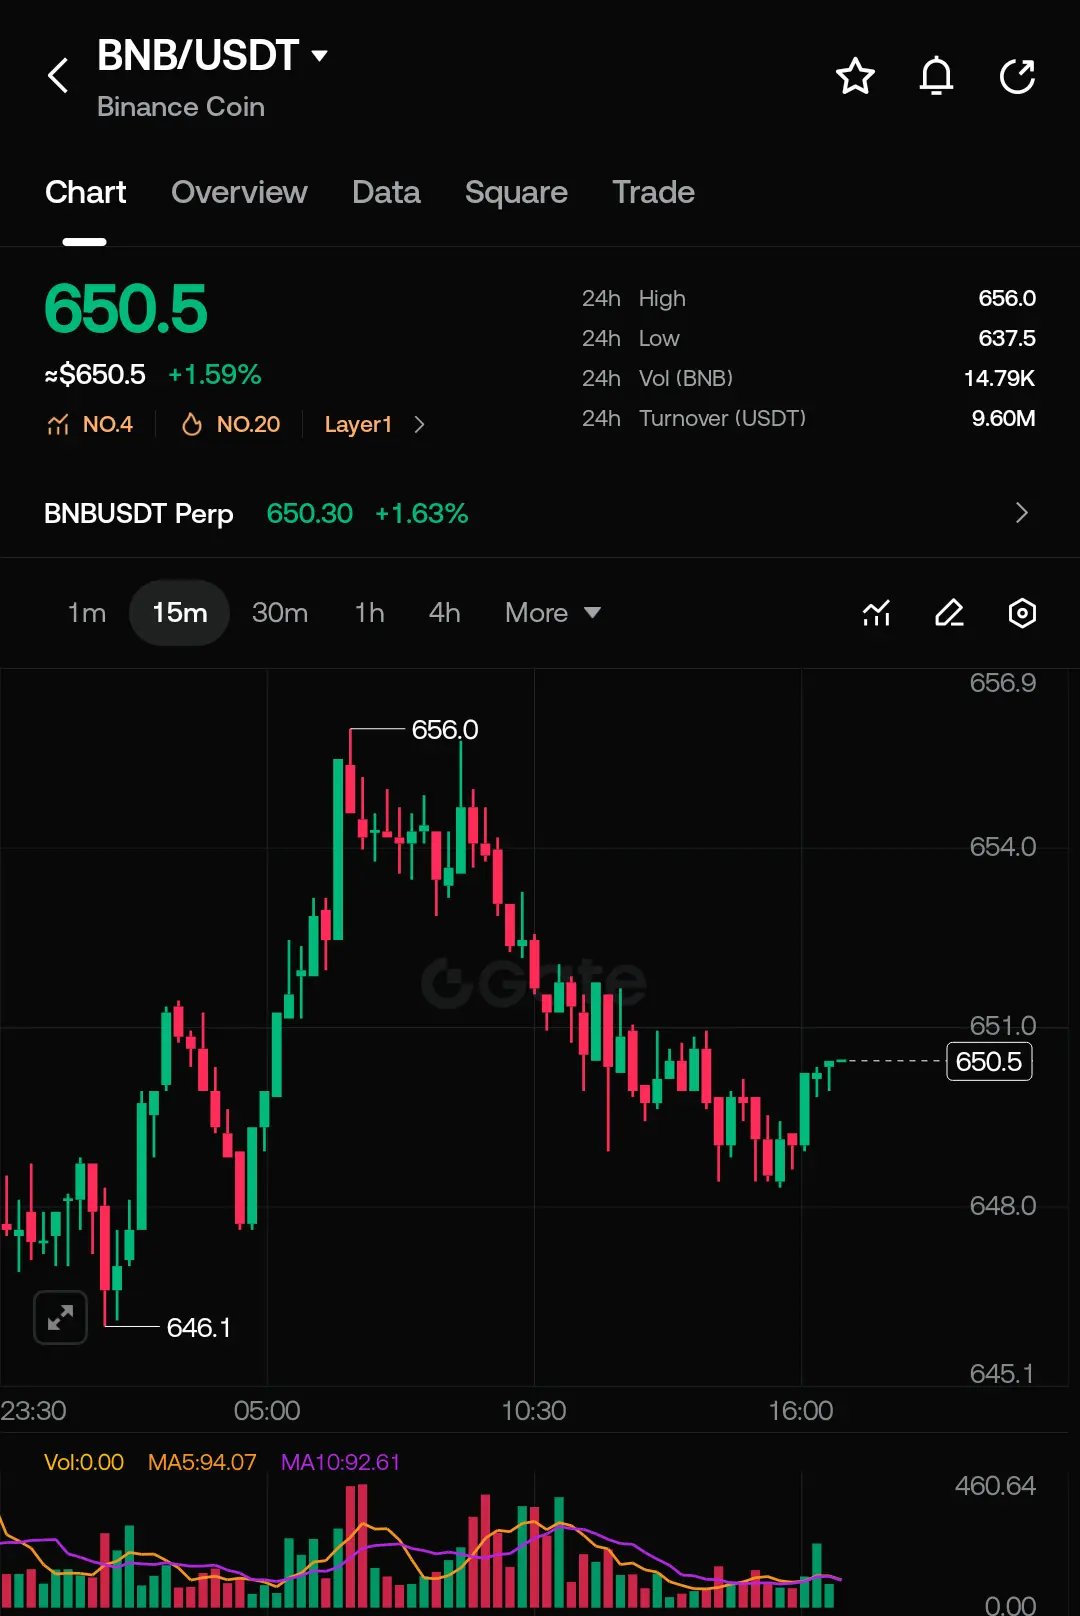Viewport: 1080px width, 1616px height.
Task: Tap the Binance Coin subtitle
Action: coord(181,107)
